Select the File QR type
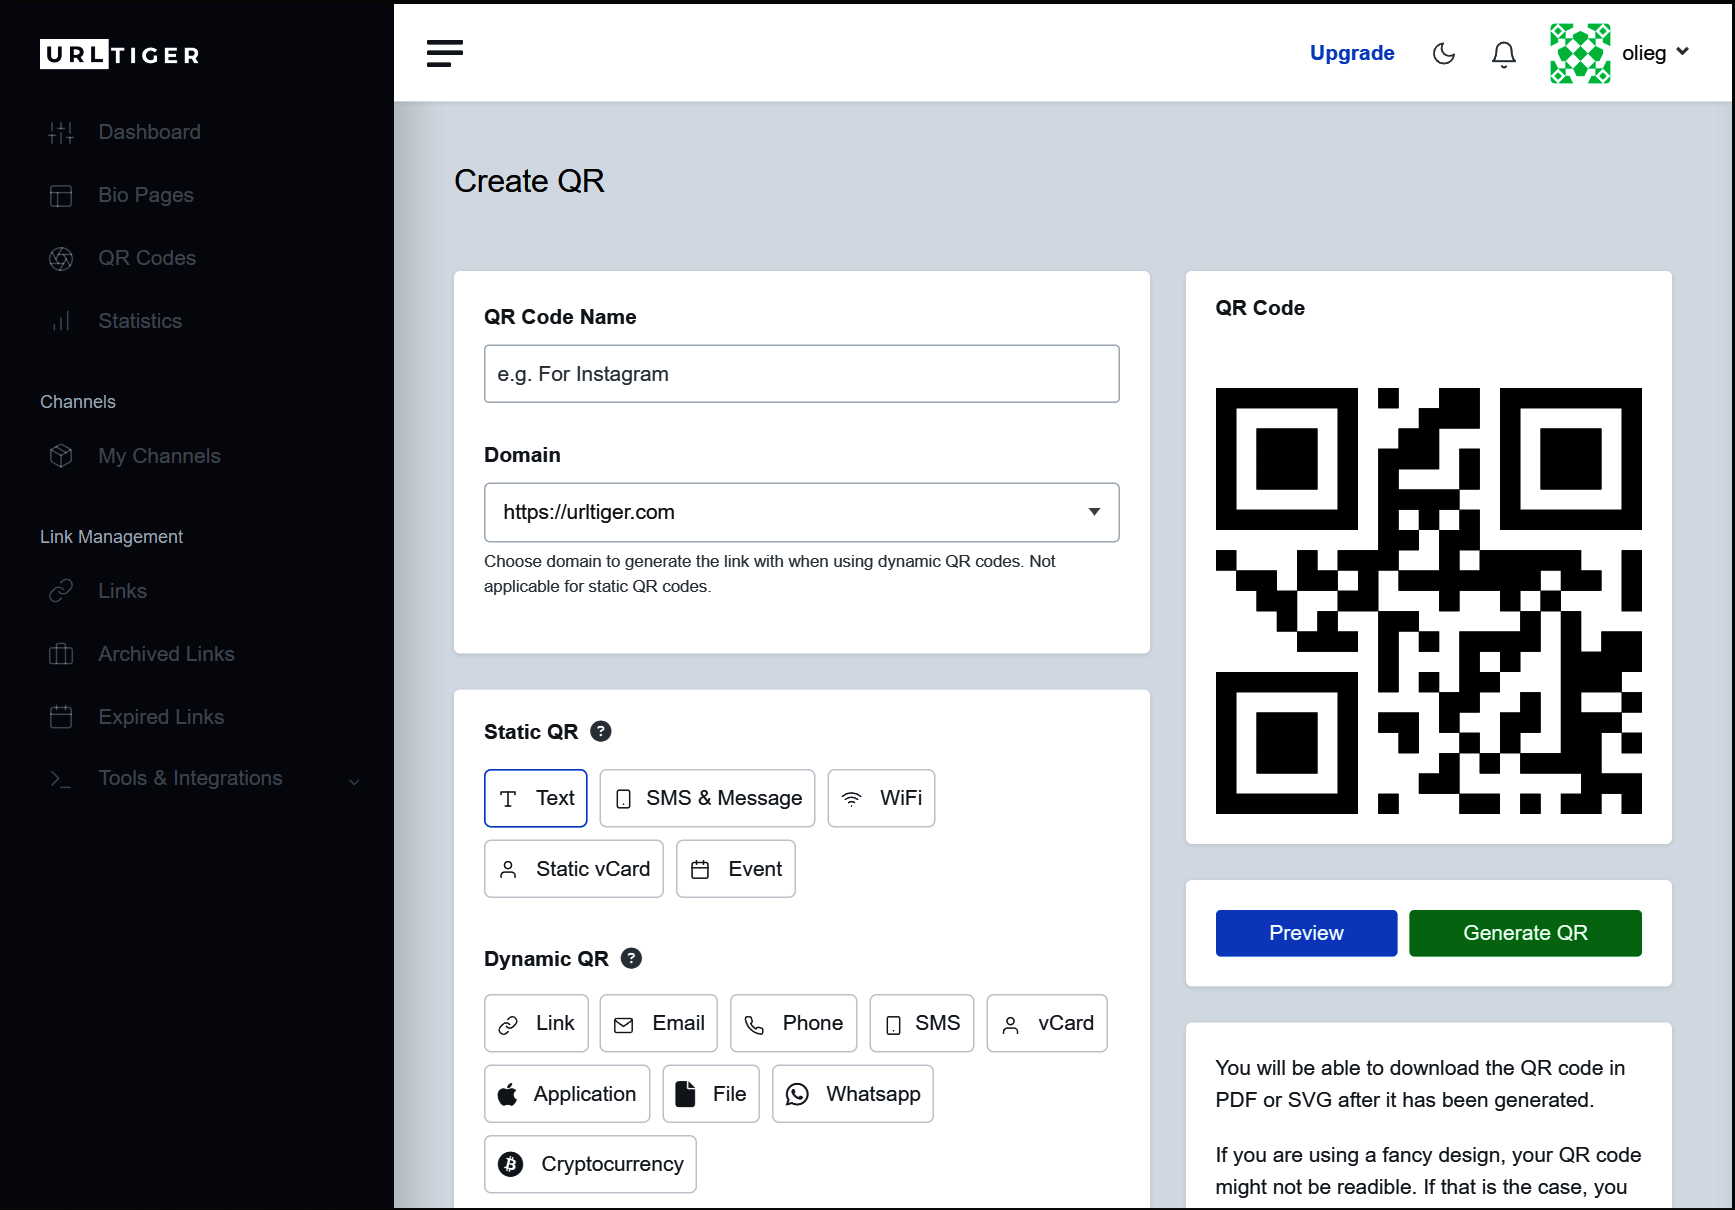Screen dimensions: 1735x1210 coord(711,1094)
